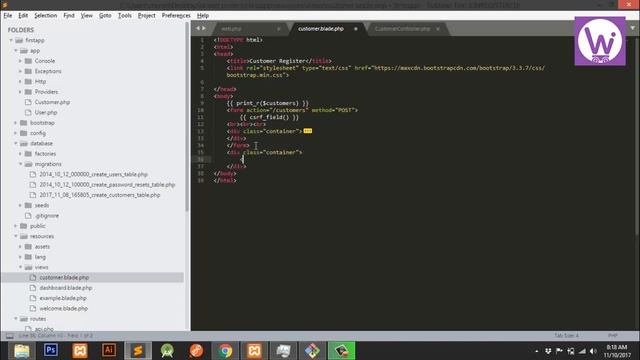Open welcome.blade.php in views

(64, 309)
